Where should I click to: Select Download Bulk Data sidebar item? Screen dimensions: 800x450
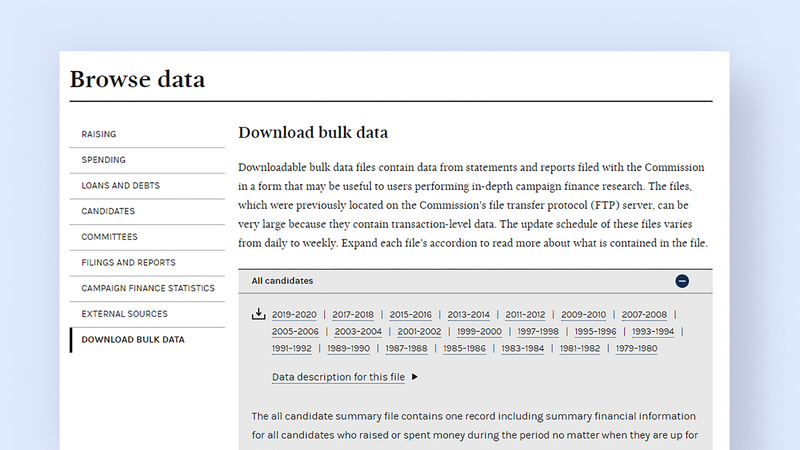pyautogui.click(x=133, y=340)
